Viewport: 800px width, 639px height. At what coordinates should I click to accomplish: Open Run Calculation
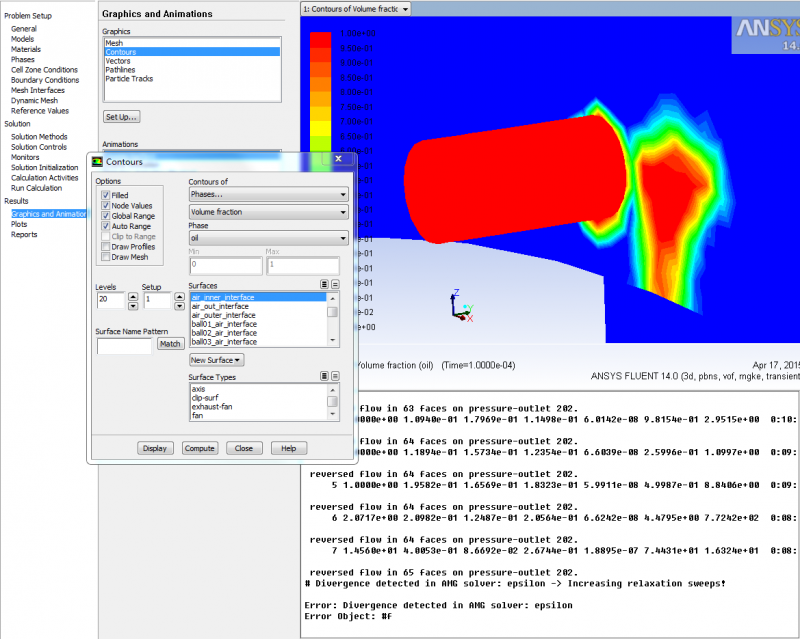[x=36, y=187]
